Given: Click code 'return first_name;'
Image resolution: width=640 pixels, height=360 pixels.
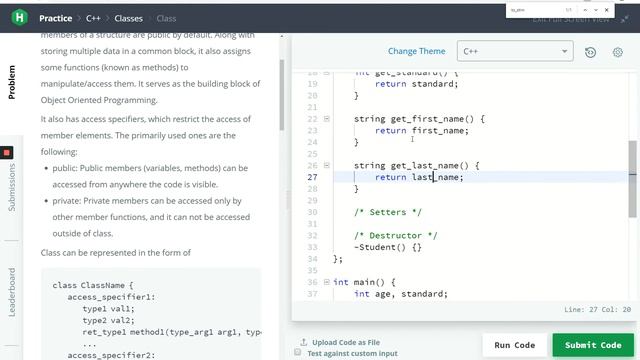Looking at the screenshot, I should coord(422,131).
